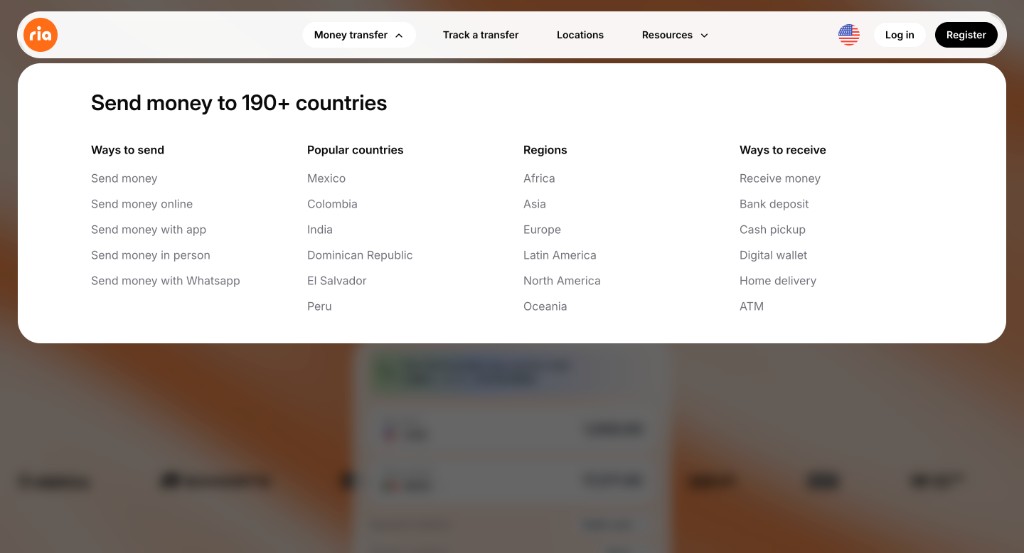Open the Peru link

[x=319, y=306]
